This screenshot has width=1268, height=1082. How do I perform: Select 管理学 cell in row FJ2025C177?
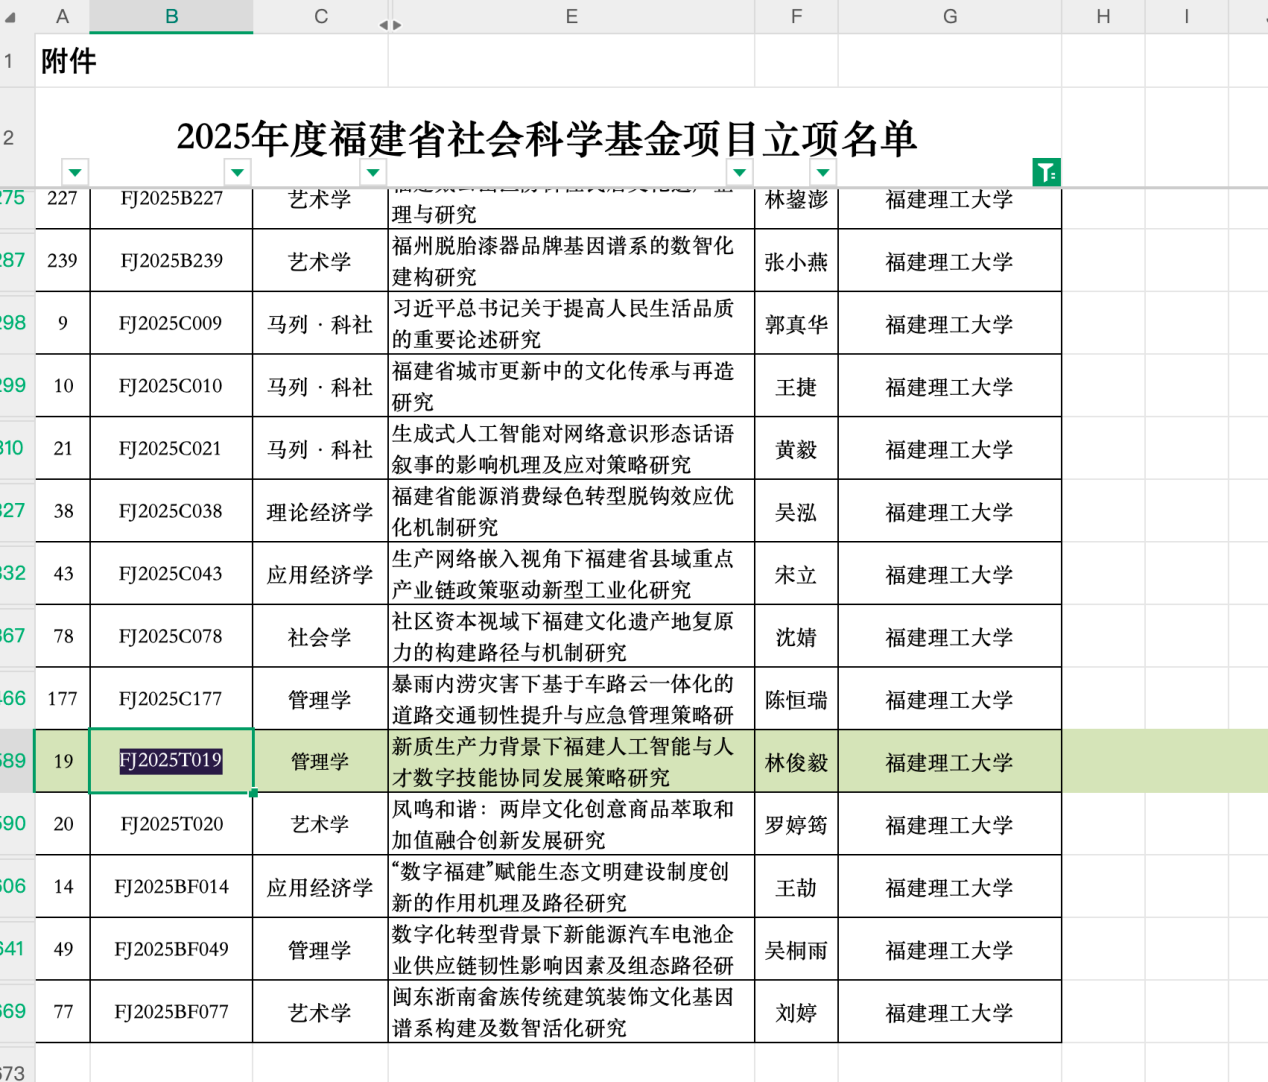(320, 699)
